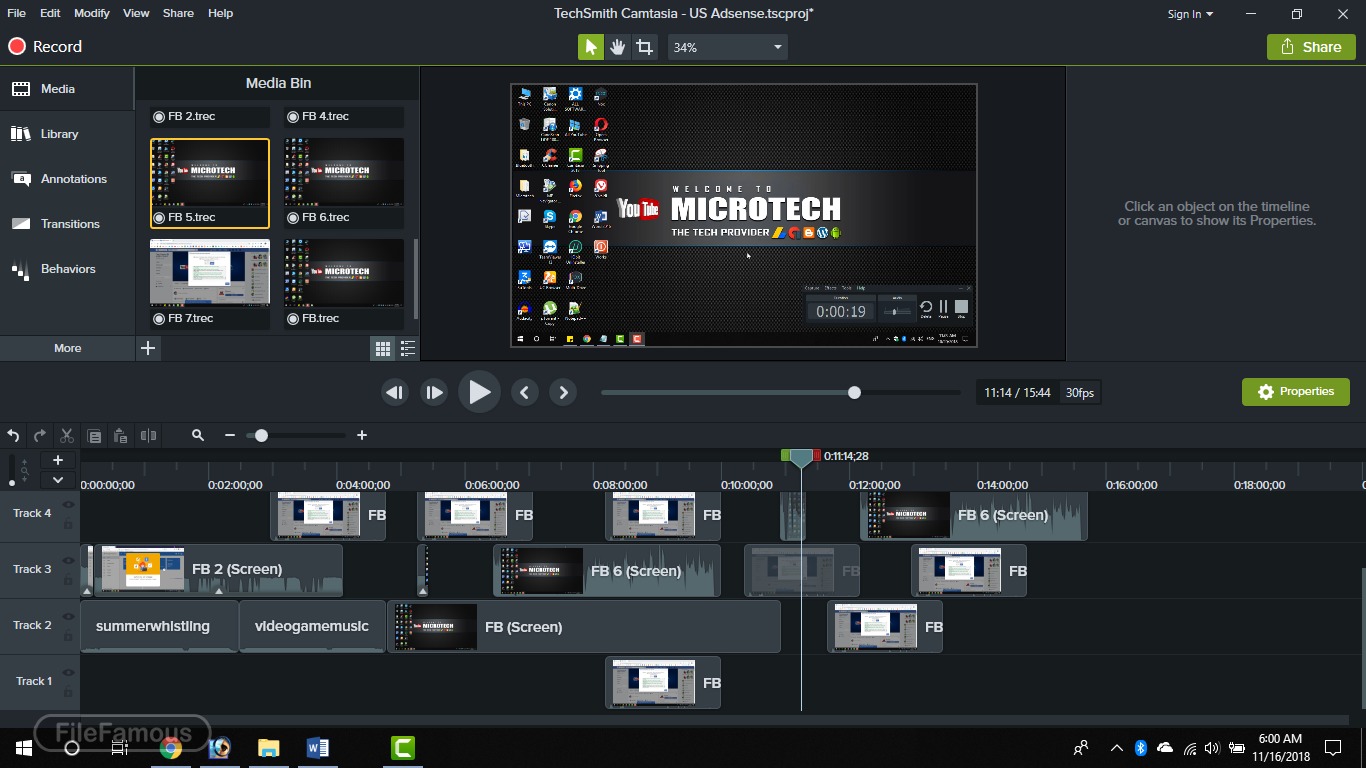Expand track options chevron below add track
Screen dimensions: 1366x768
[58, 480]
